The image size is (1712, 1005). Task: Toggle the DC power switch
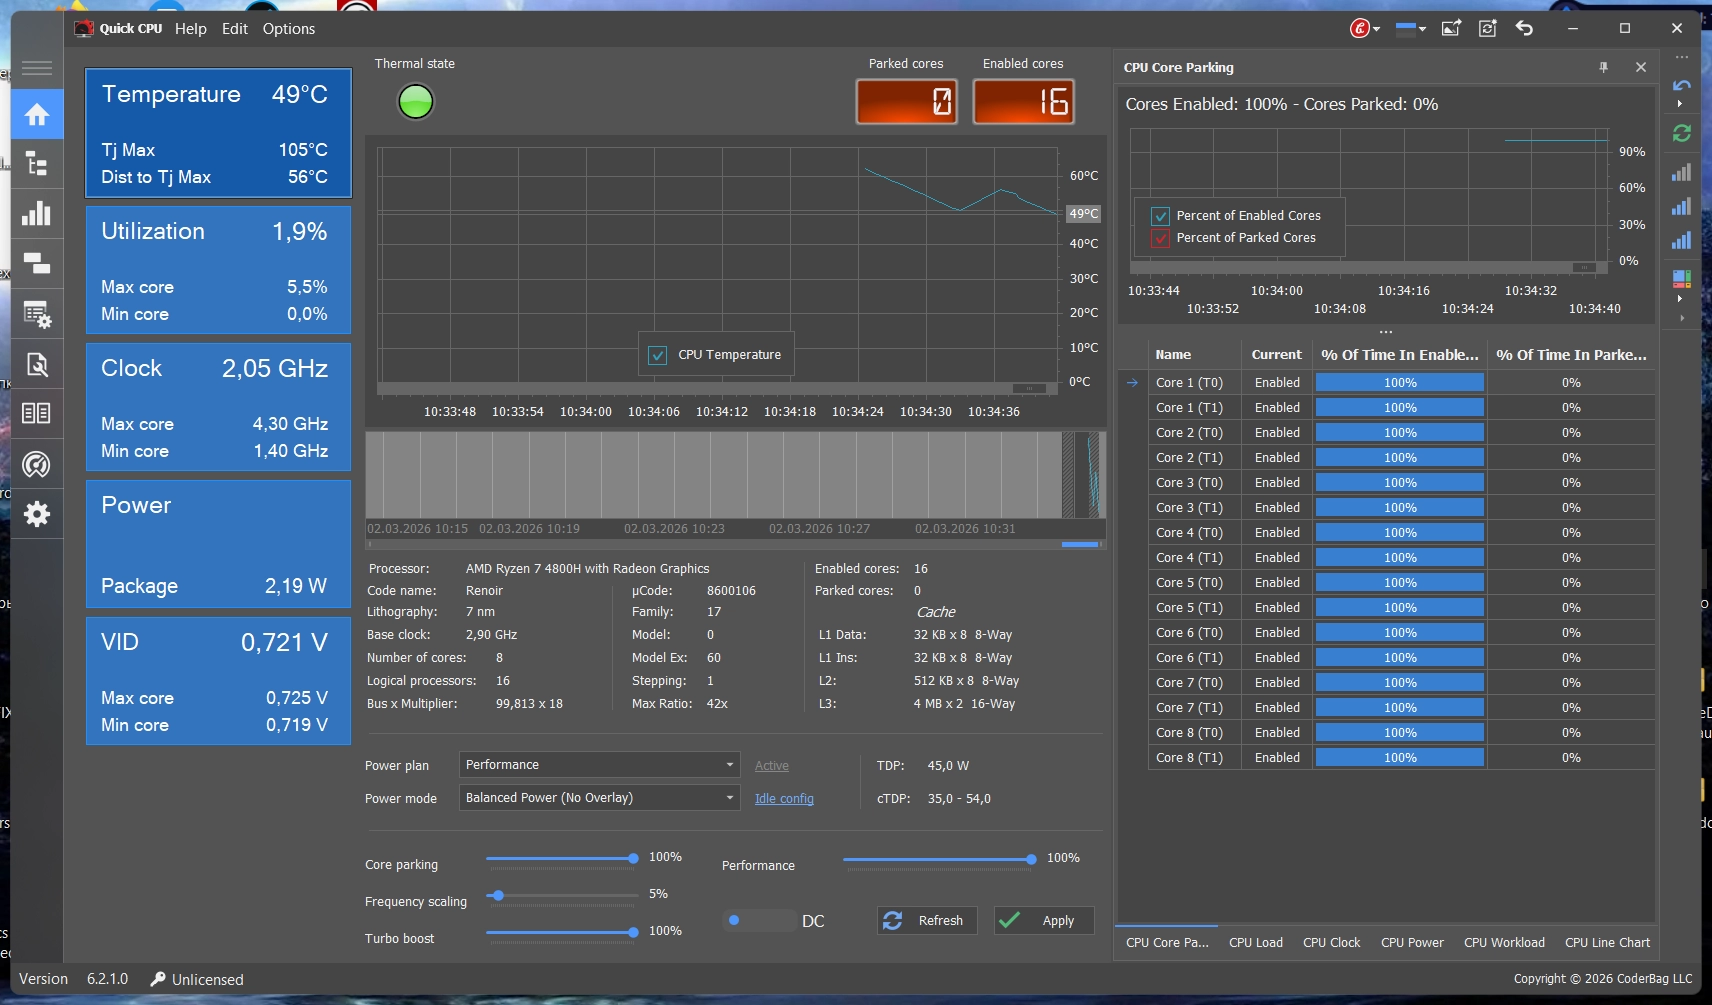tap(758, 921)
